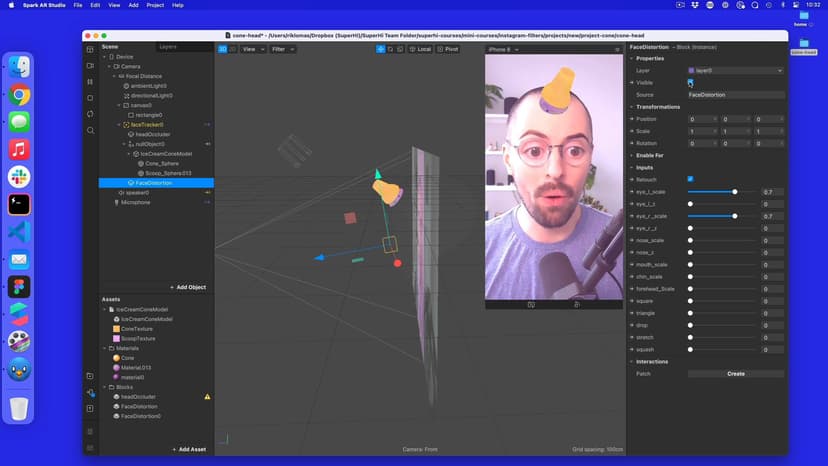Toggle visibility indicator on nullObject0 row

coord(208,144)
